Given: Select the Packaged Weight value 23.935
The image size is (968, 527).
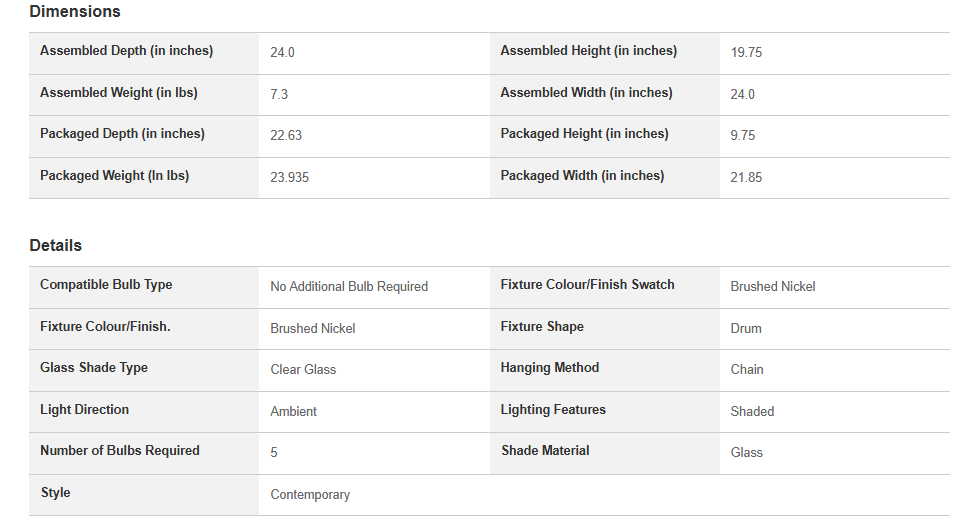Looking at the screenshot, I should coord(289,177).
